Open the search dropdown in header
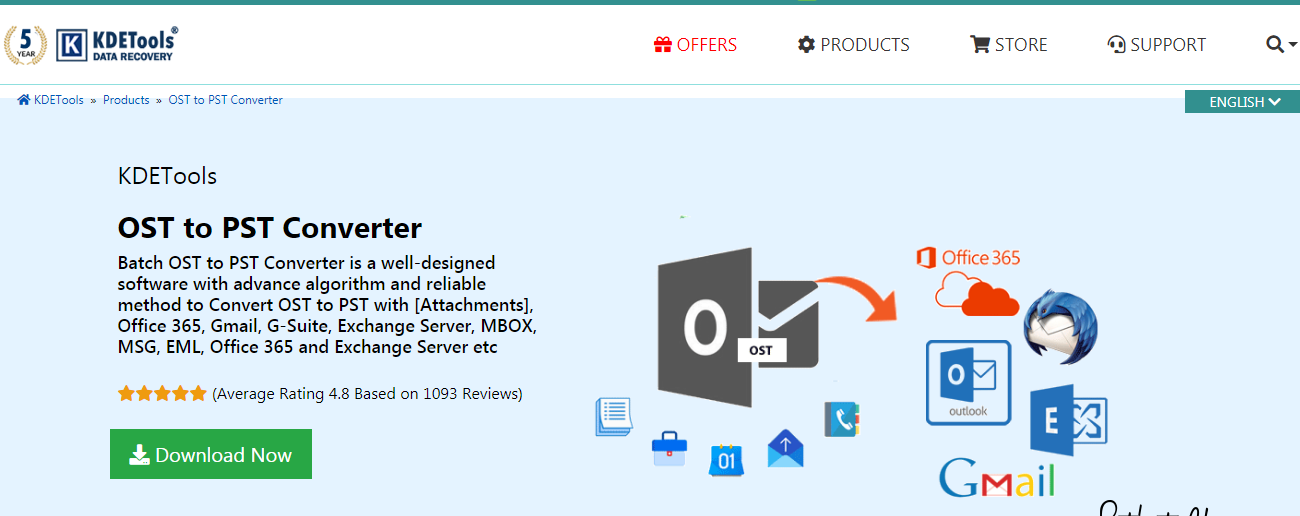Viewport: 1300px width, 516px height. point(1280,45)
